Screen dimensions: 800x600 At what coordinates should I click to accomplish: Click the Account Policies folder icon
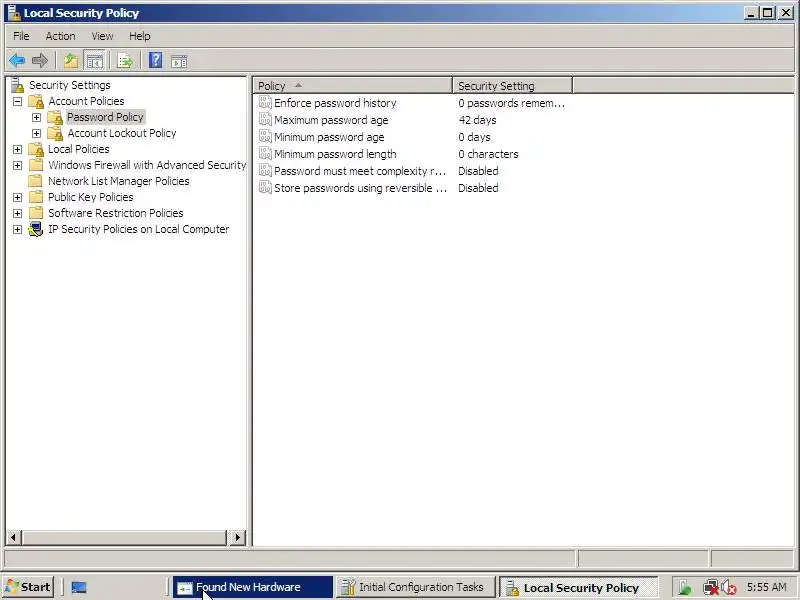coord(36,101)
